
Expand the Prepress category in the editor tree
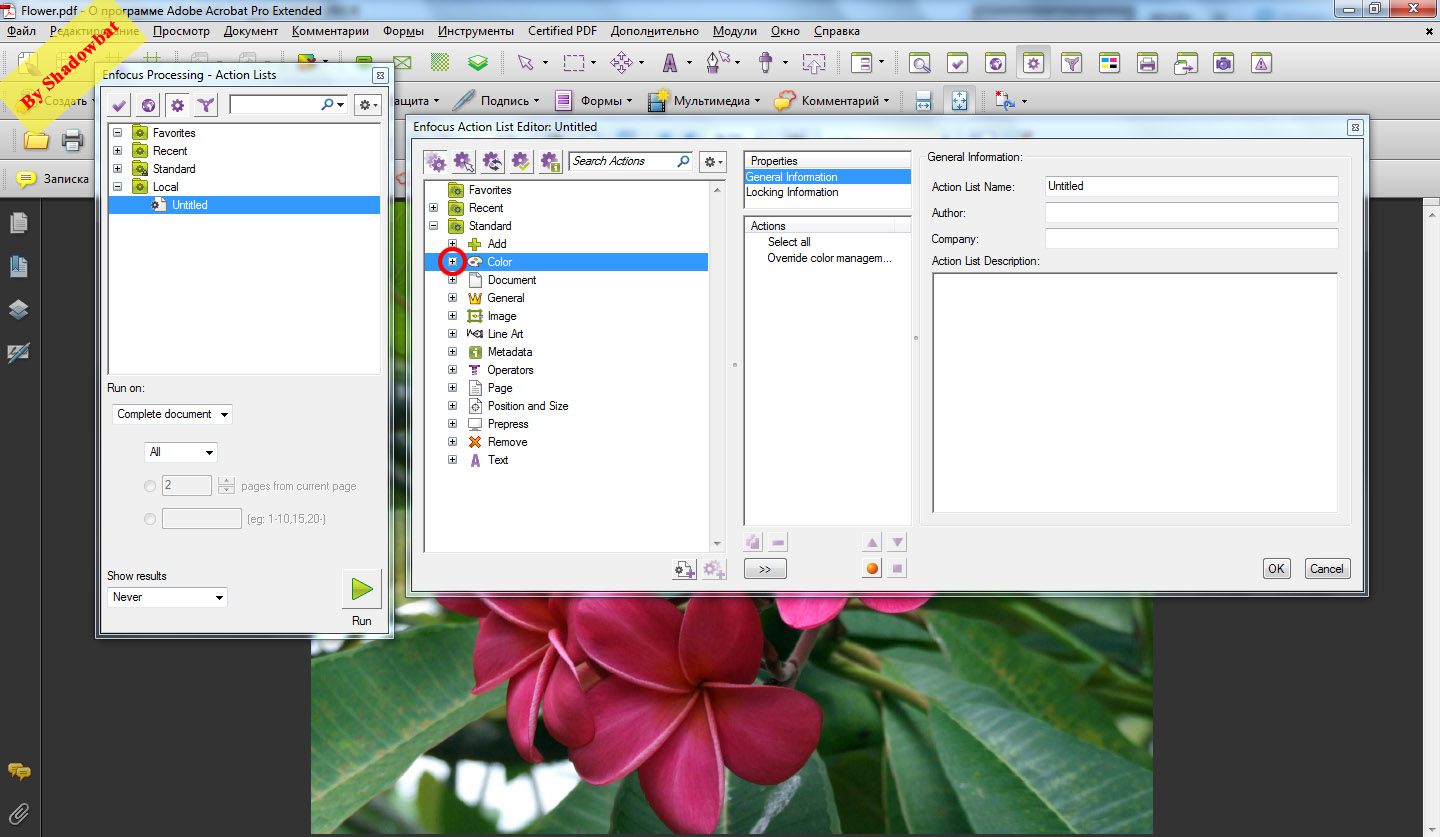[x=452, y=424]
